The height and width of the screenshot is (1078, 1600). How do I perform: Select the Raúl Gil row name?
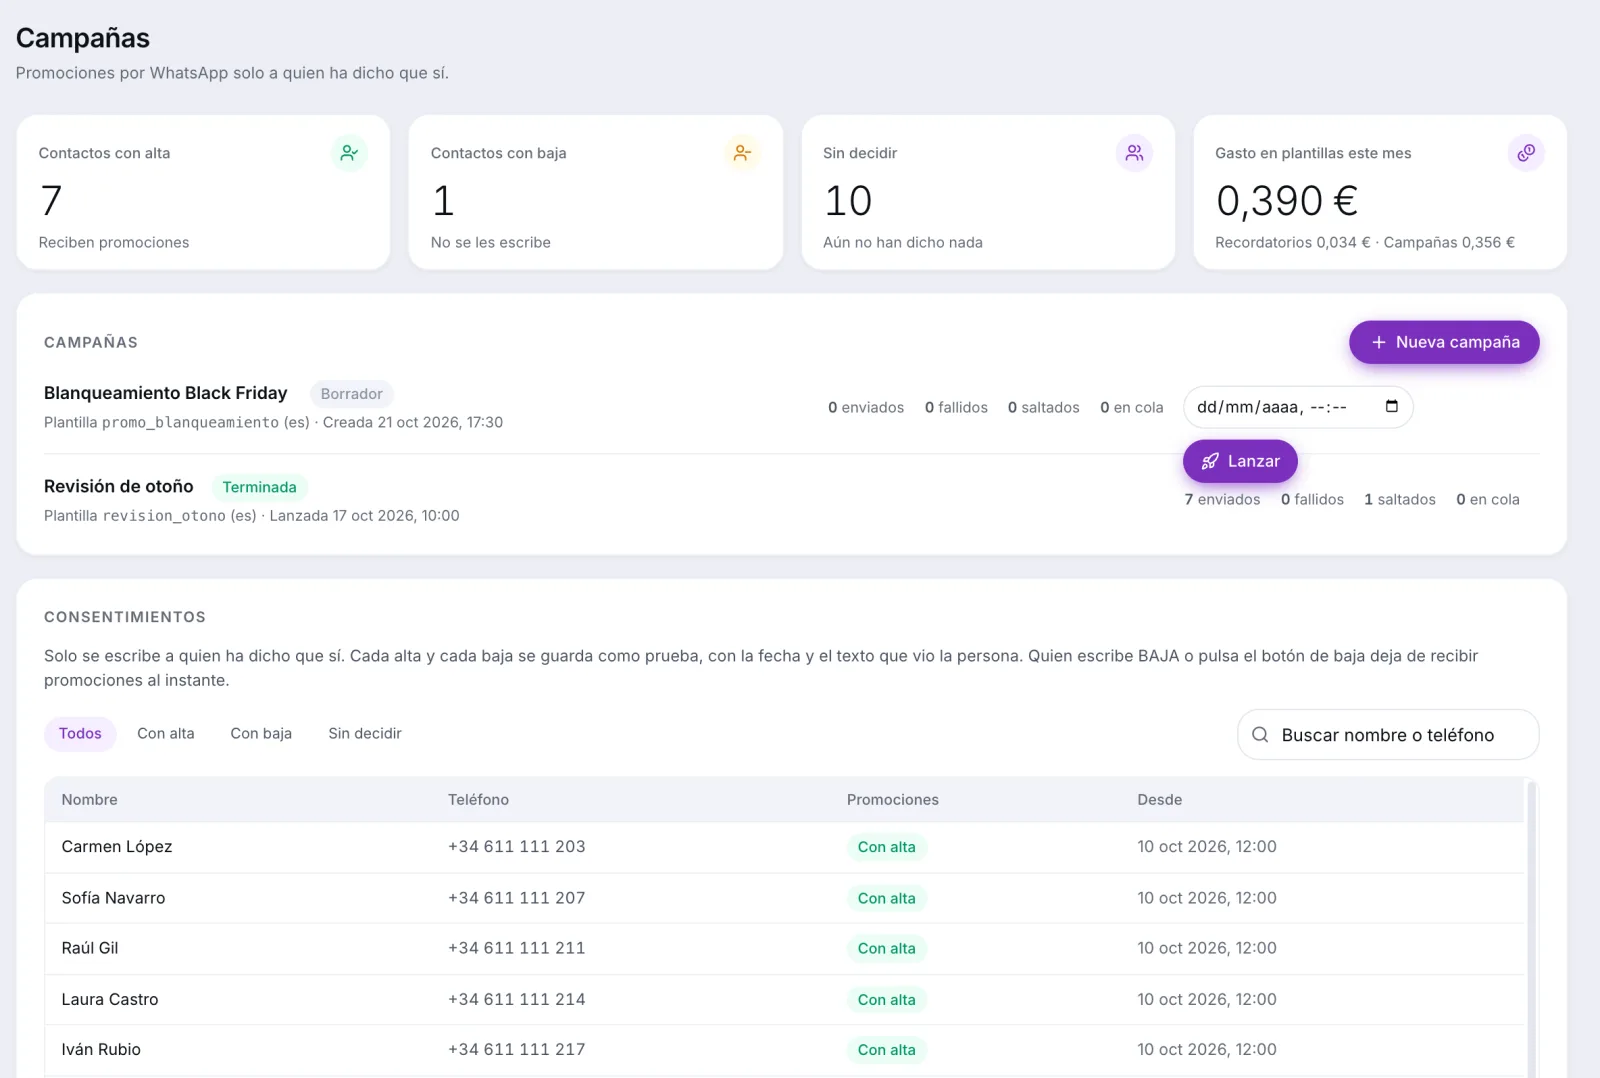point(90,948)
